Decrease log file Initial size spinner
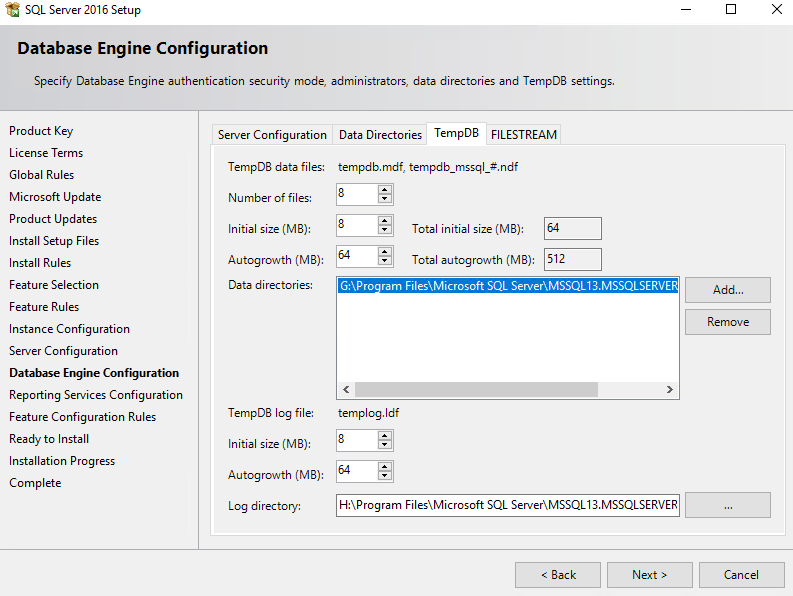This screenshot has height=596, width=793. tap(384, 445)
